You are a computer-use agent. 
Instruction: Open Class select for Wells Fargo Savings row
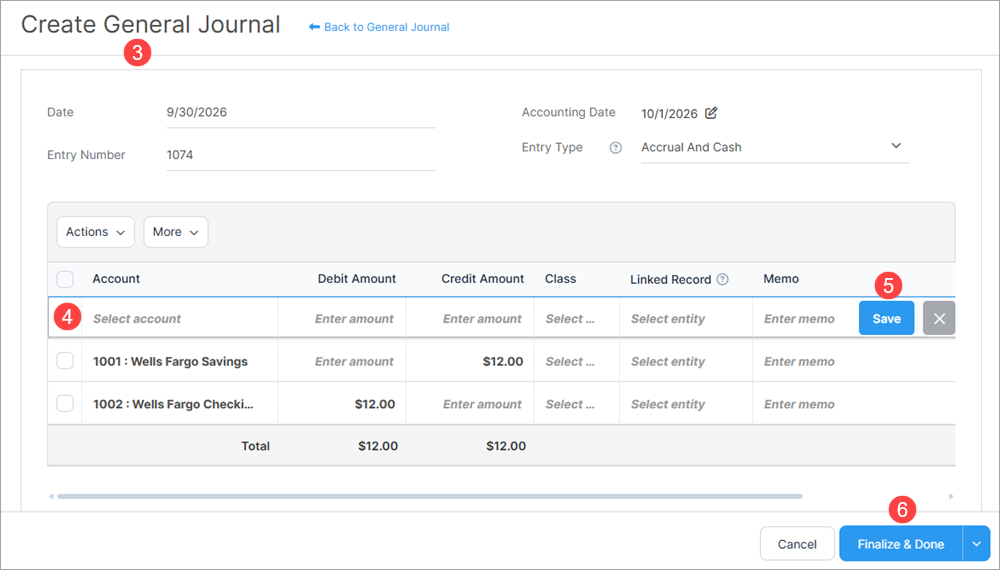[x=576, y=361]
